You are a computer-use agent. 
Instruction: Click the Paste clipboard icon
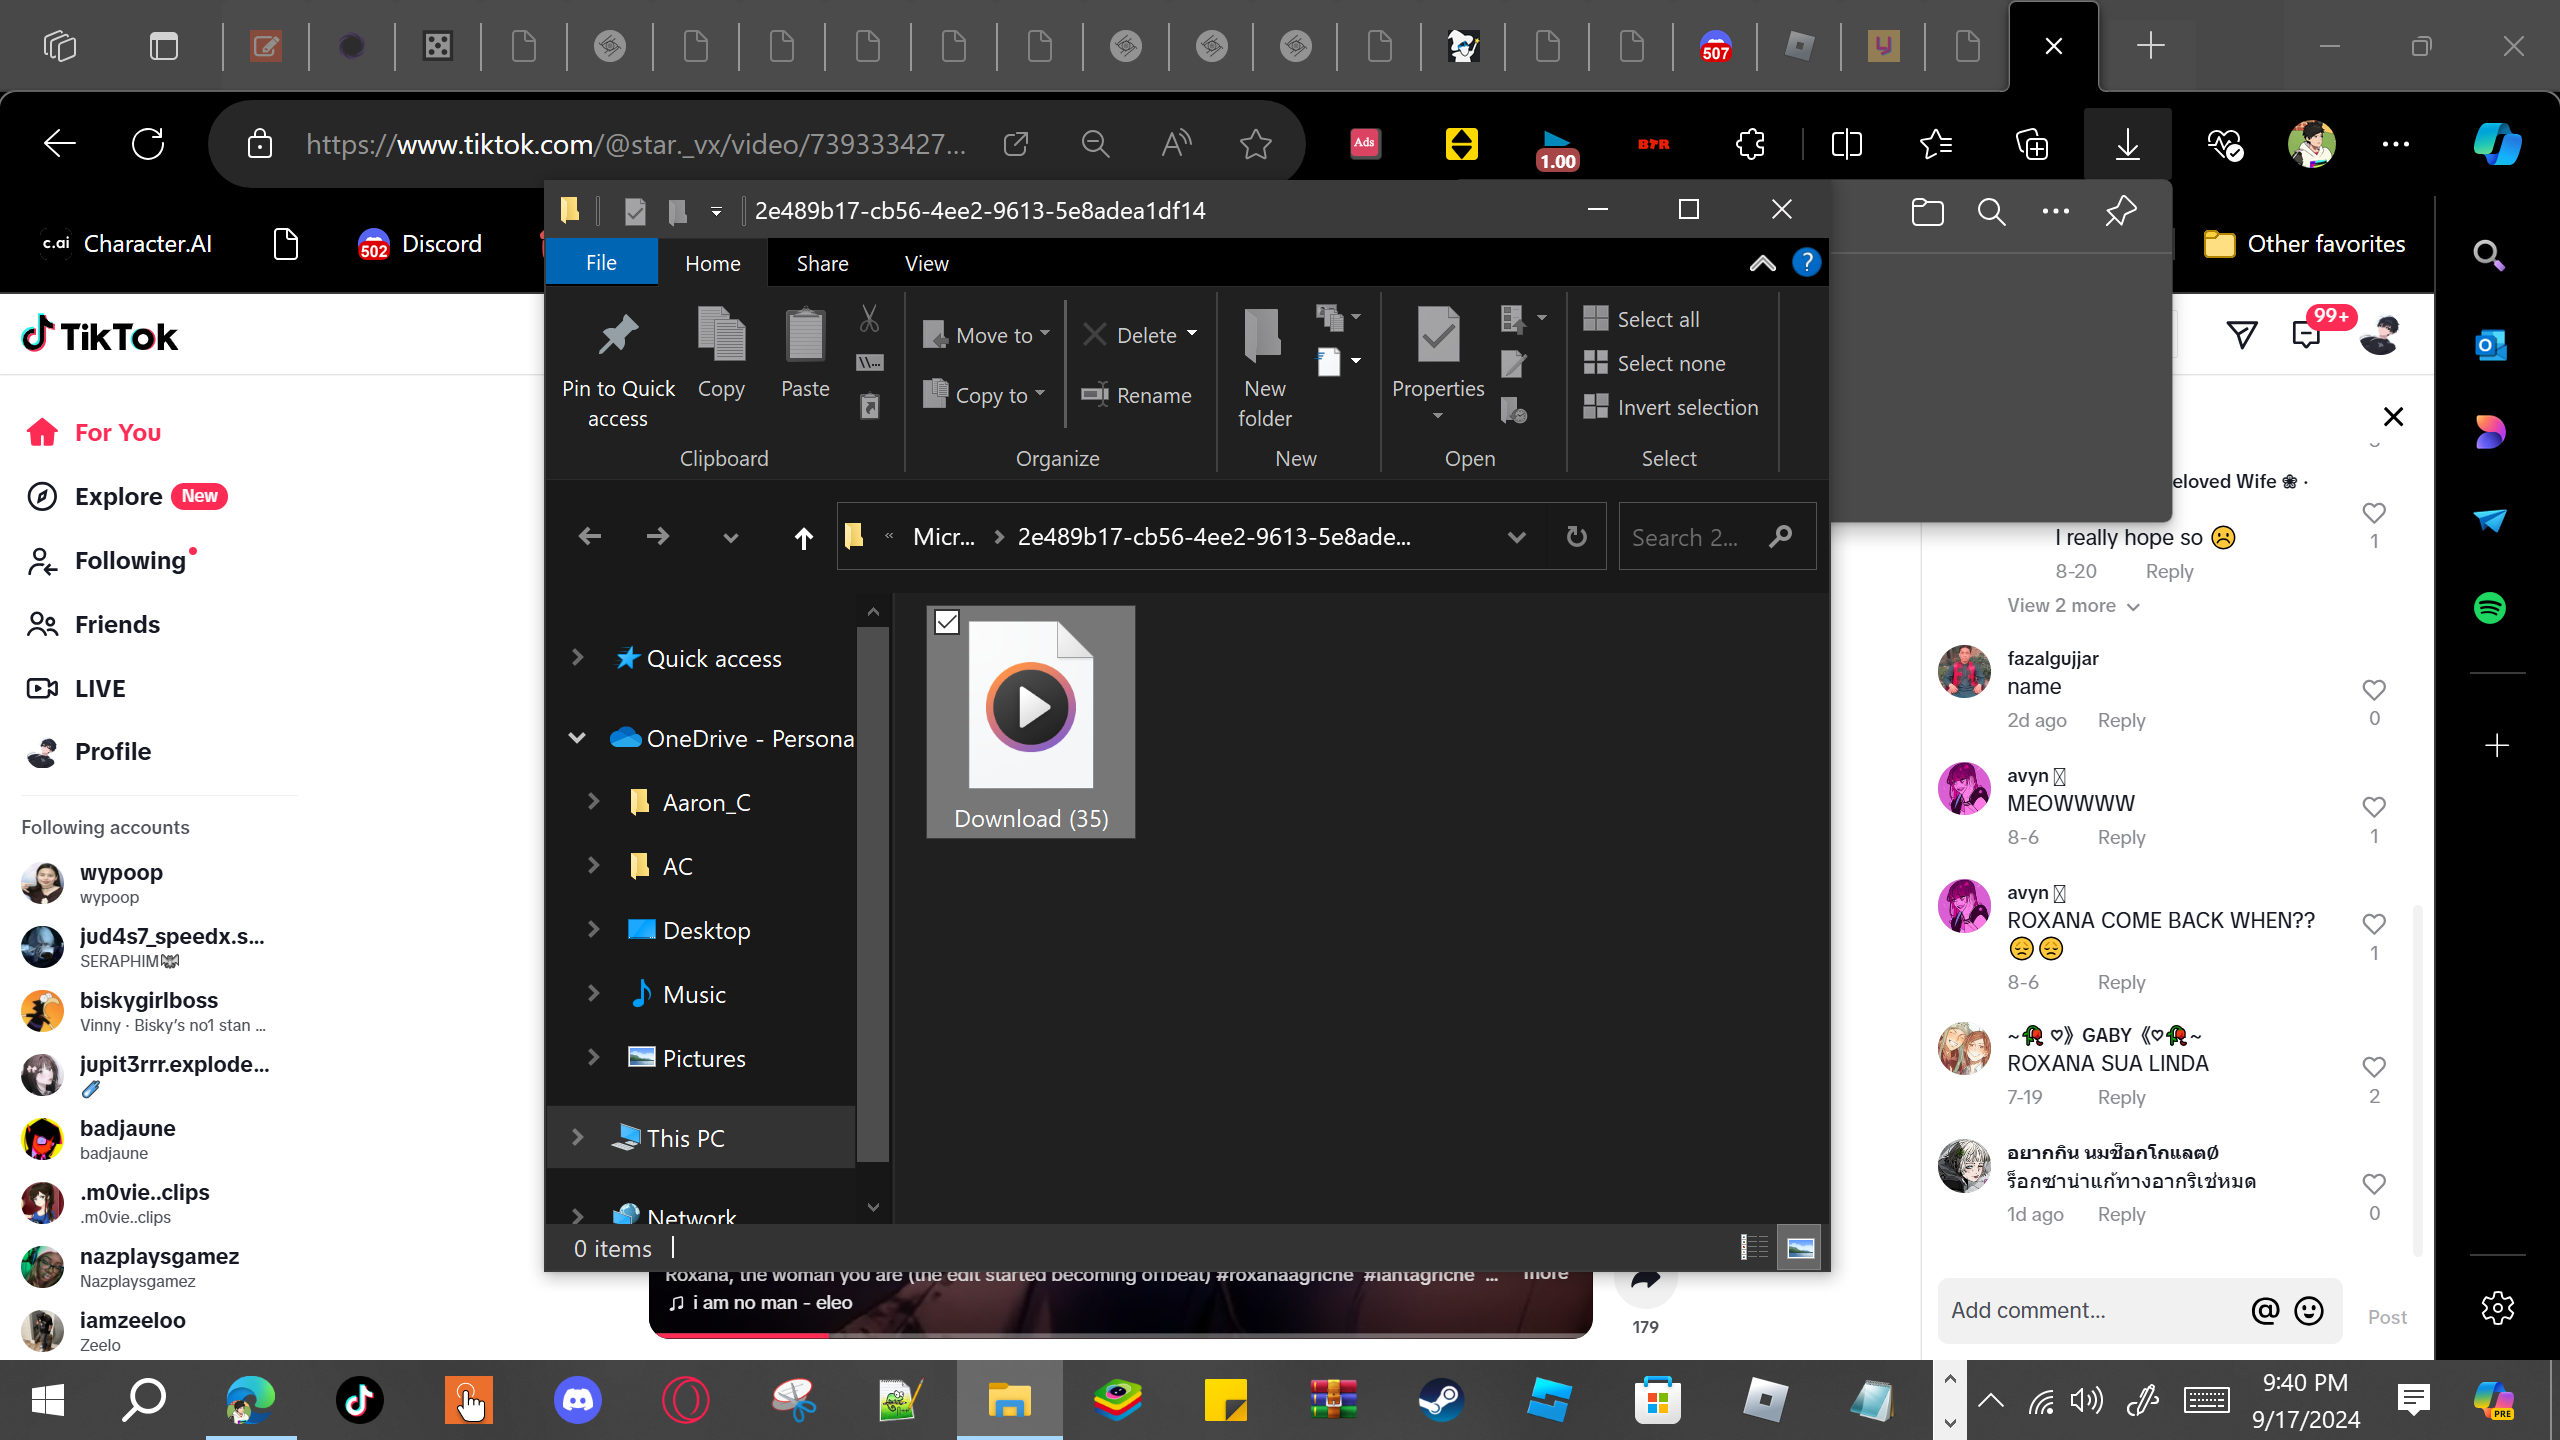(x=804, y=336)
